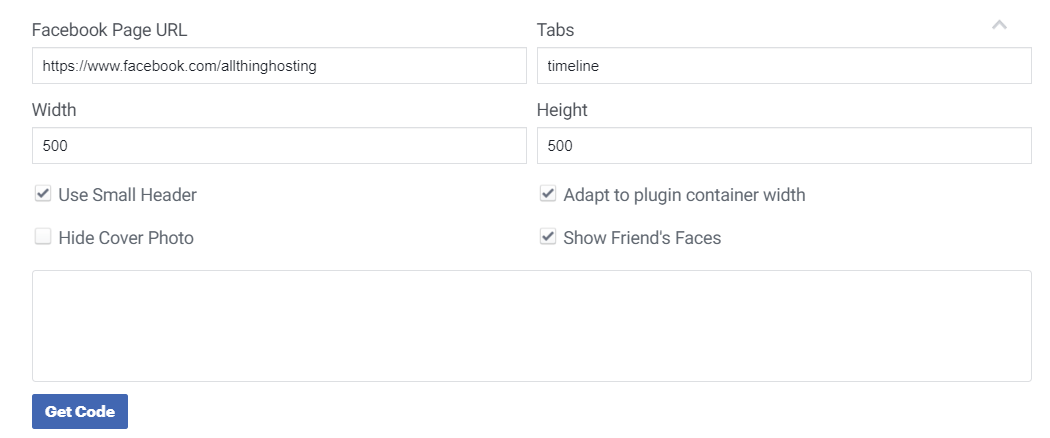
Task: Collapse the panel with the top-right chevron
Action: pos(999,25)
